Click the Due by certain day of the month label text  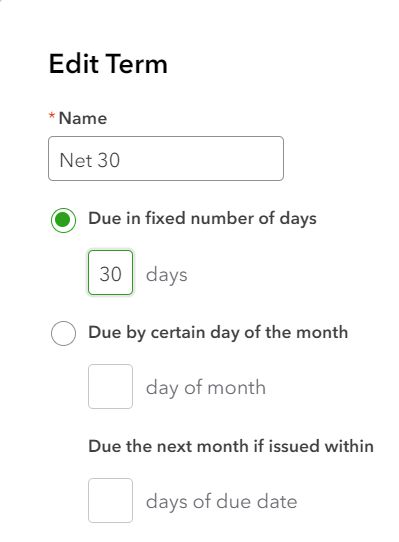point(218,333)
